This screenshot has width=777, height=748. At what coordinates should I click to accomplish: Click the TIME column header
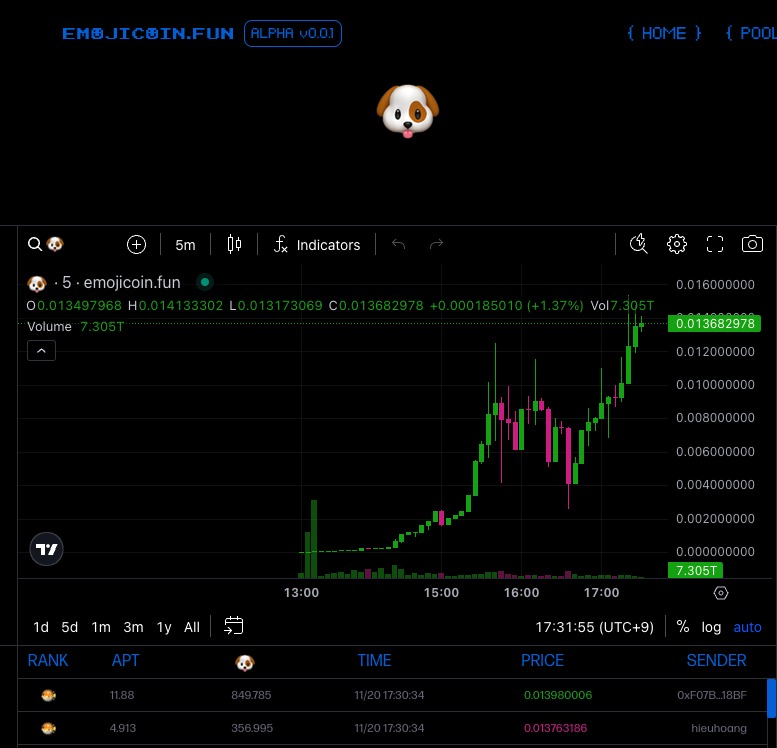pyautogui.click(x=375, y=660)
